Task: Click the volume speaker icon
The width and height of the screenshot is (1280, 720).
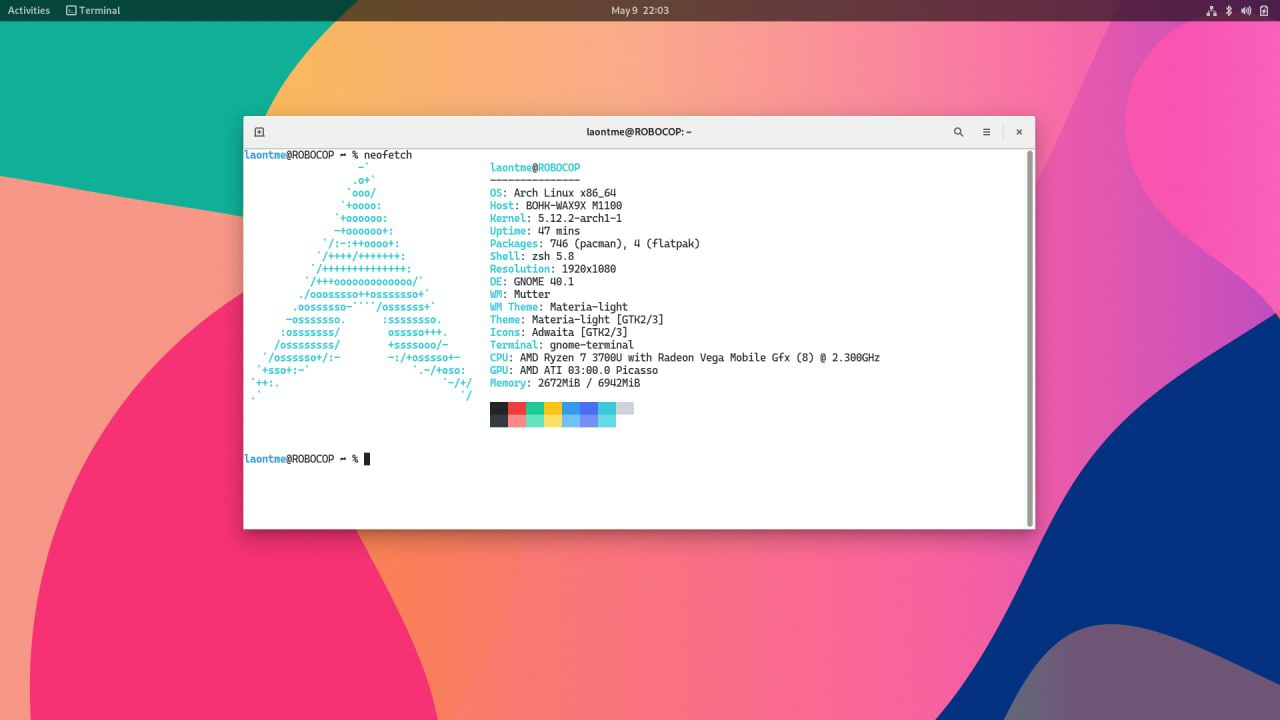Action: (x=1246, y=10)
